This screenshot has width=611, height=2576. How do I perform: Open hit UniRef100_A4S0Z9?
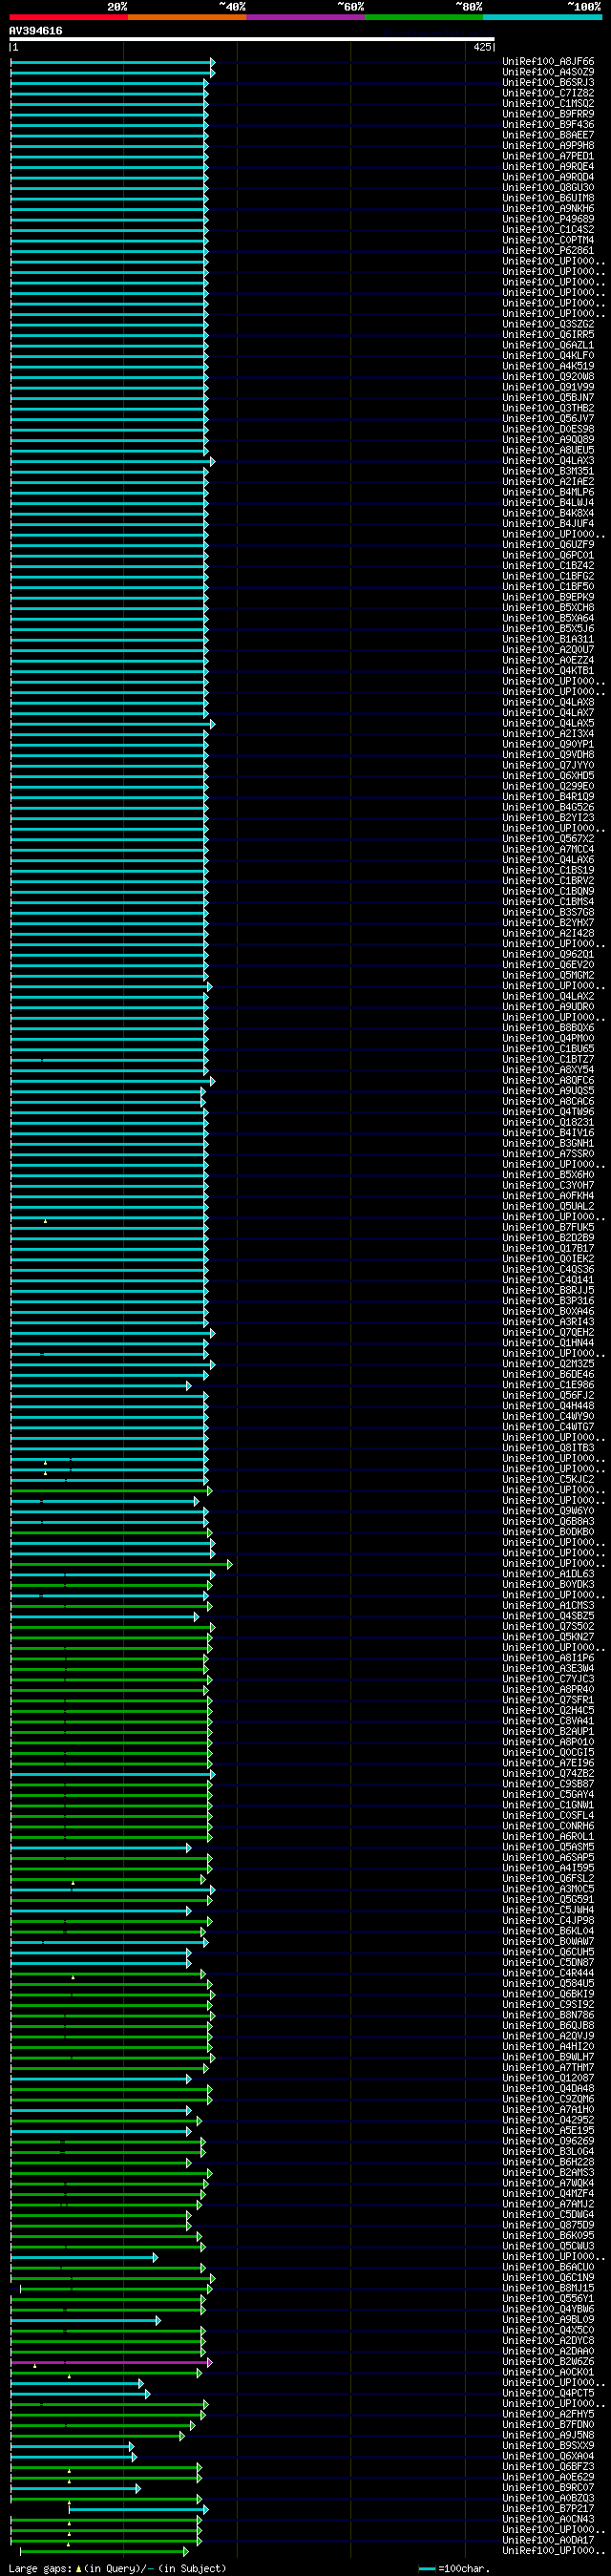[x=548, y=72]
